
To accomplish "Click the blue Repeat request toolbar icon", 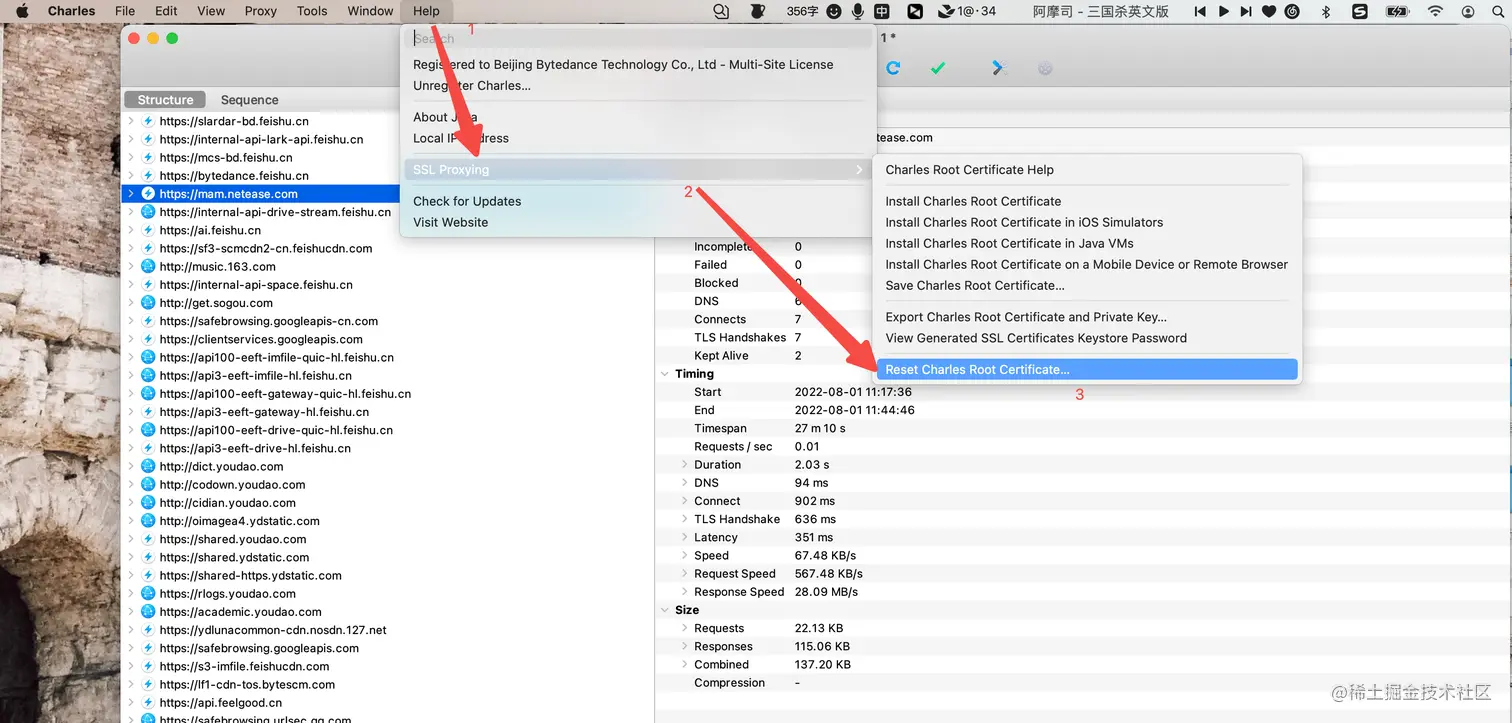I will click(x=893, y=68).
